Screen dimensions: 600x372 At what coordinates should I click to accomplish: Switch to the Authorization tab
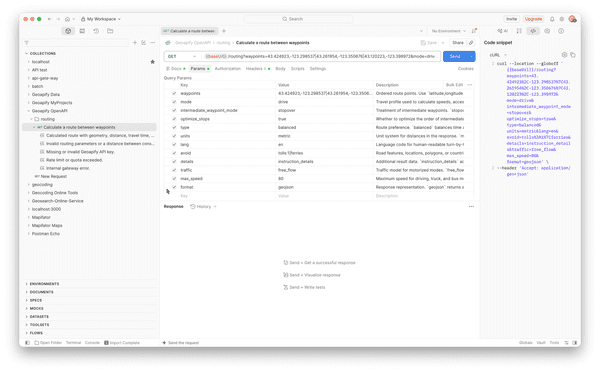click(x=228, y=69)
